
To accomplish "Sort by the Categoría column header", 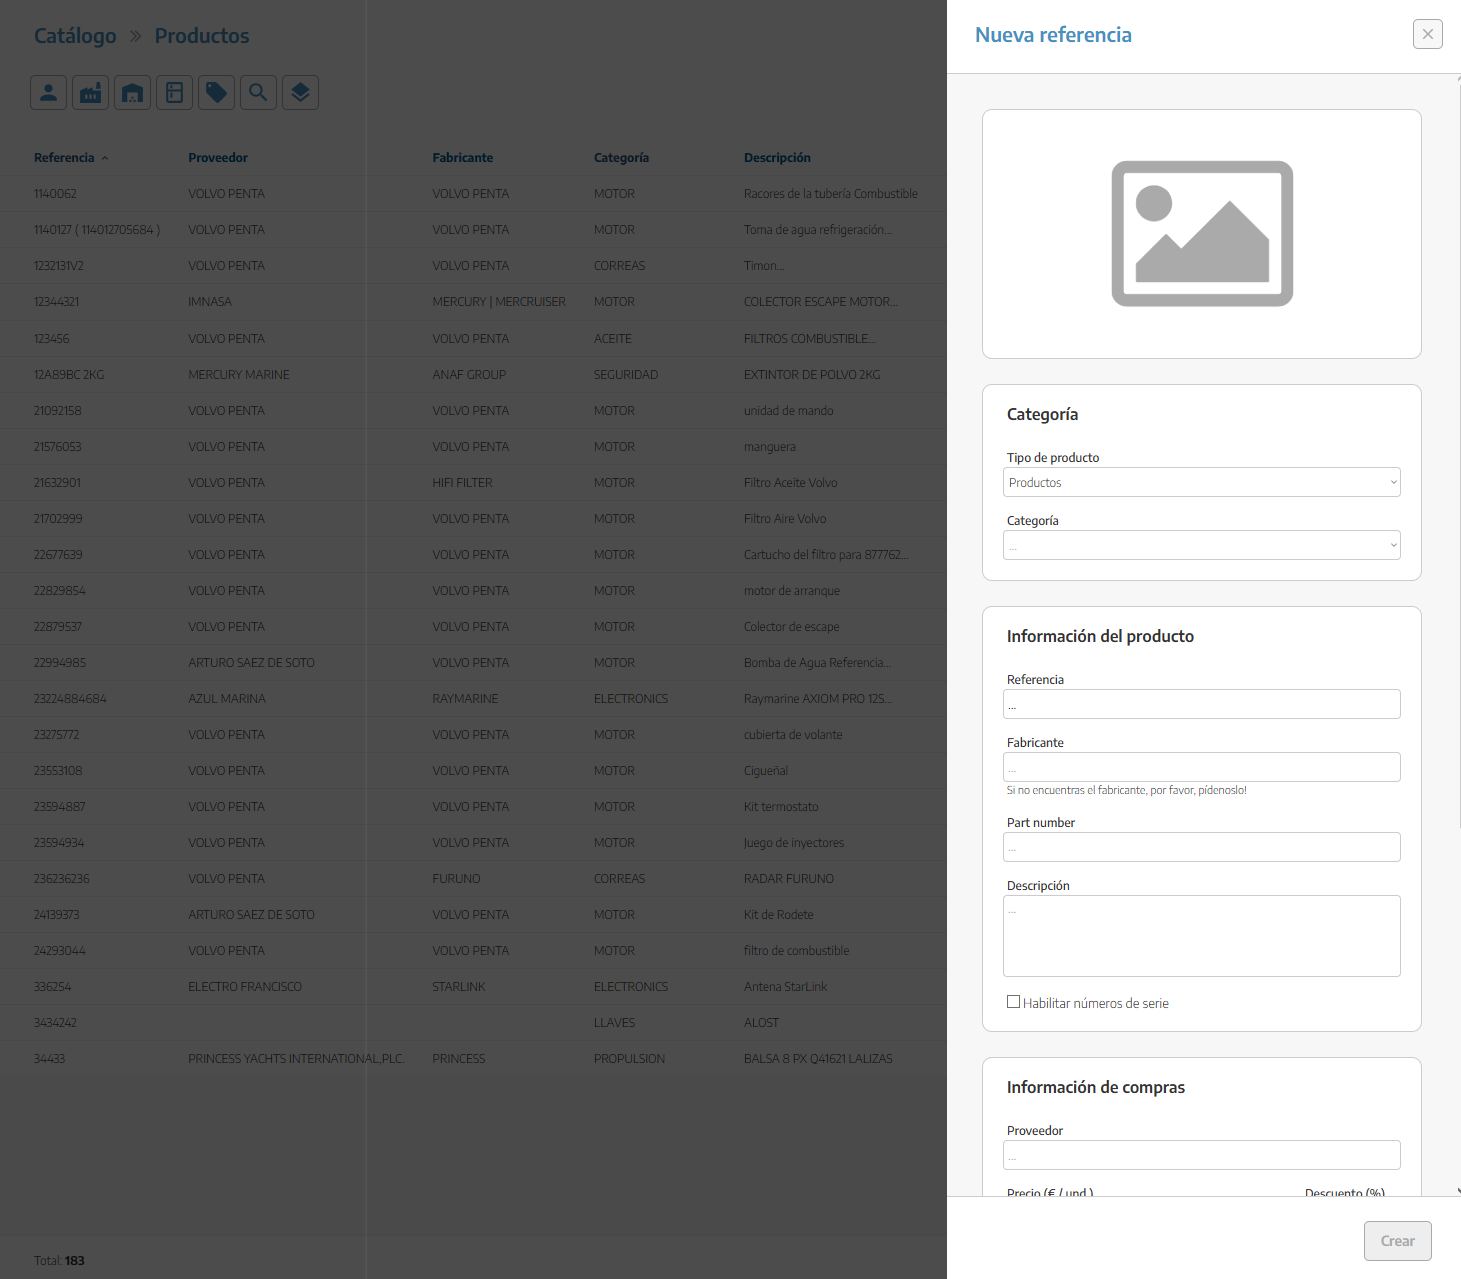I will 621,158.
